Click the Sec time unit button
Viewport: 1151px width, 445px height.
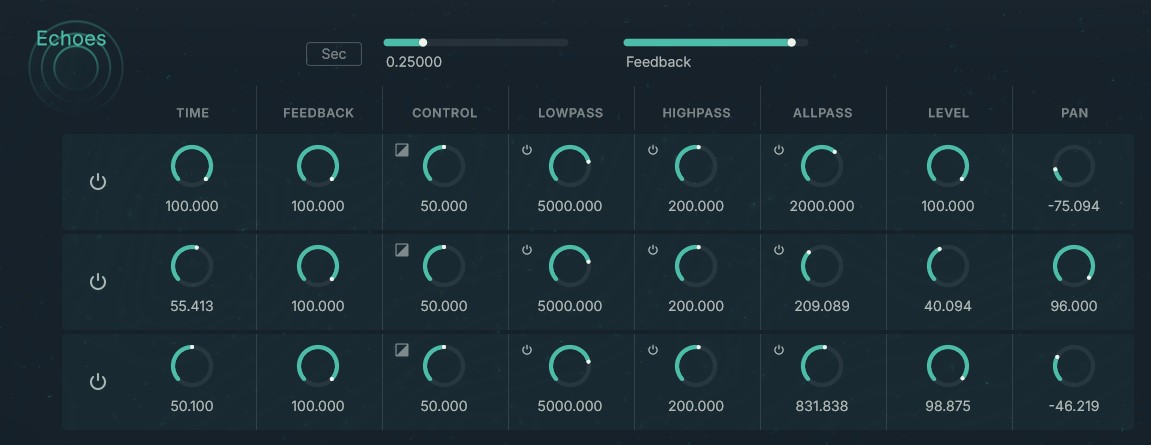334,54
